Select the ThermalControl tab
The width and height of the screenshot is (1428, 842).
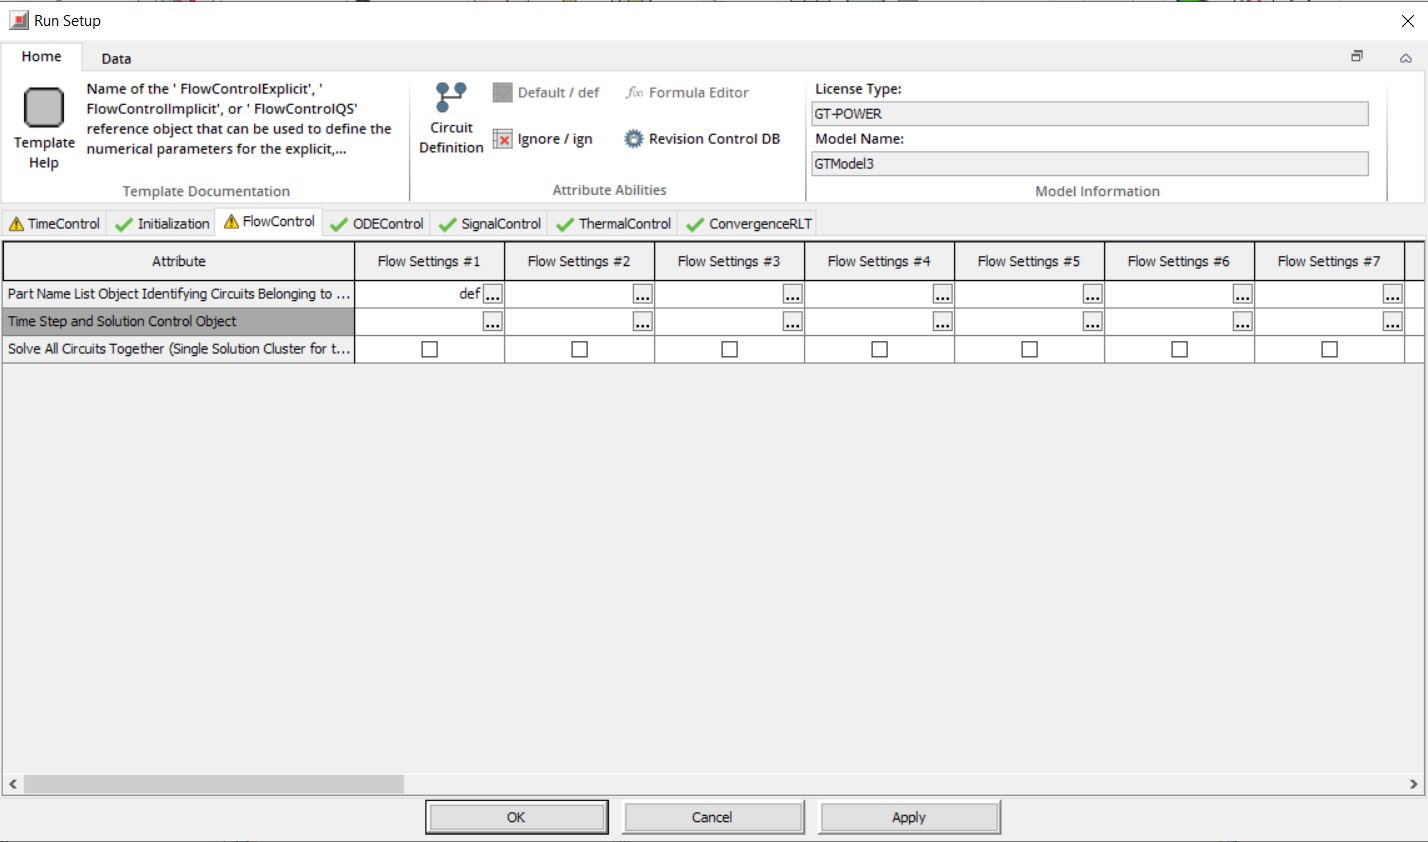pyautogui.click(x=614, y=223)
